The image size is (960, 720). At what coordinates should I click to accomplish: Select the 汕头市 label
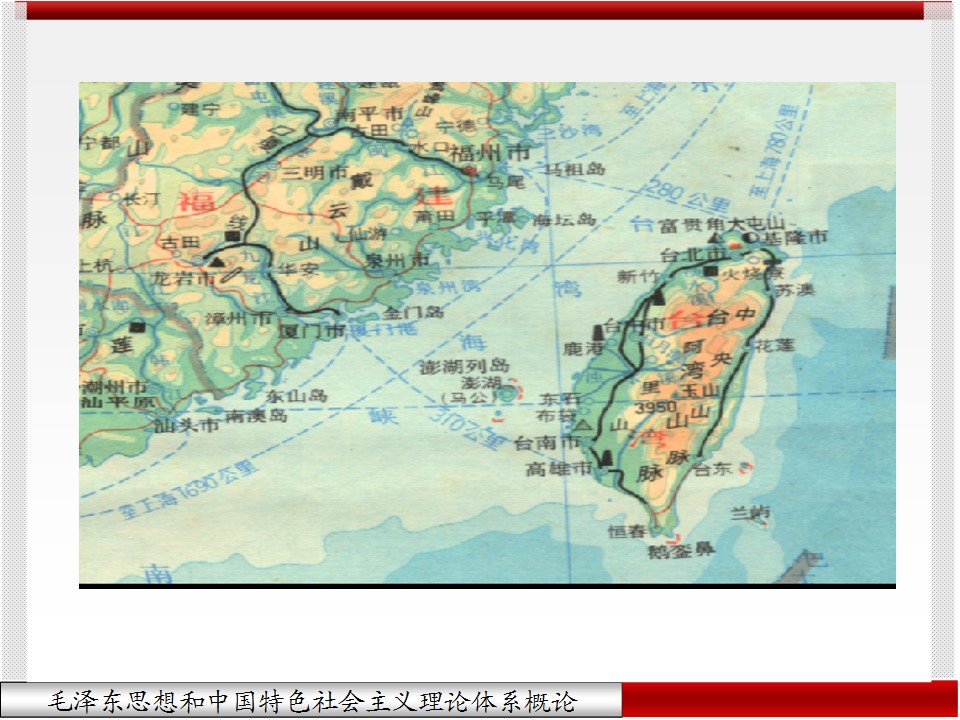(185, 425)
